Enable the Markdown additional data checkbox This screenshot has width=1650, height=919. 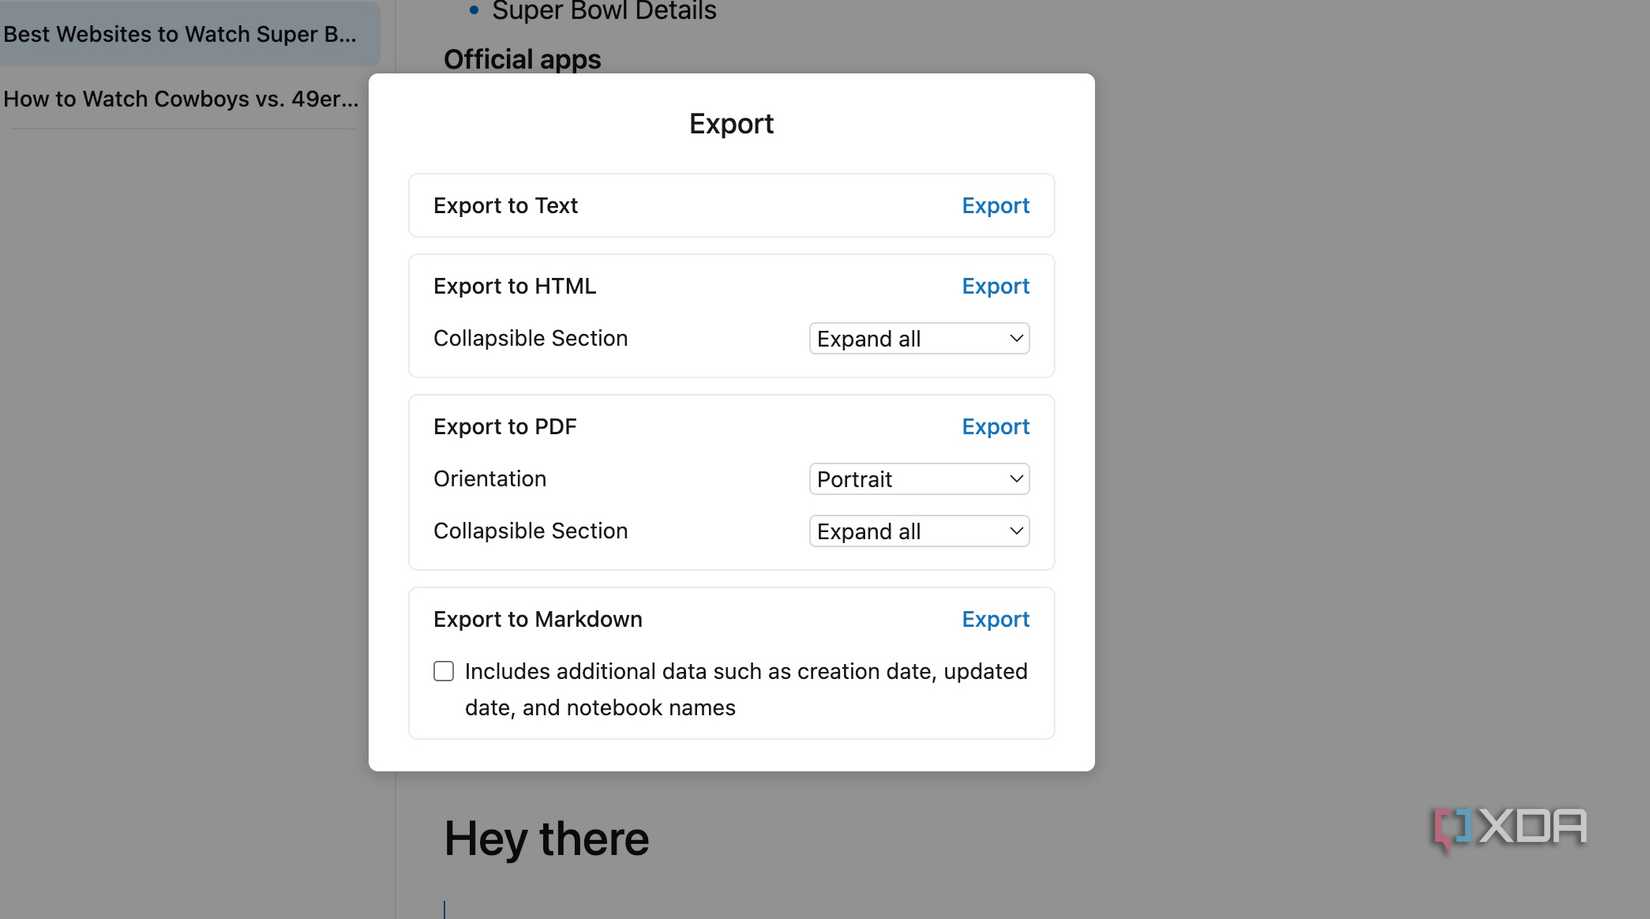click(x=443, y=671)
